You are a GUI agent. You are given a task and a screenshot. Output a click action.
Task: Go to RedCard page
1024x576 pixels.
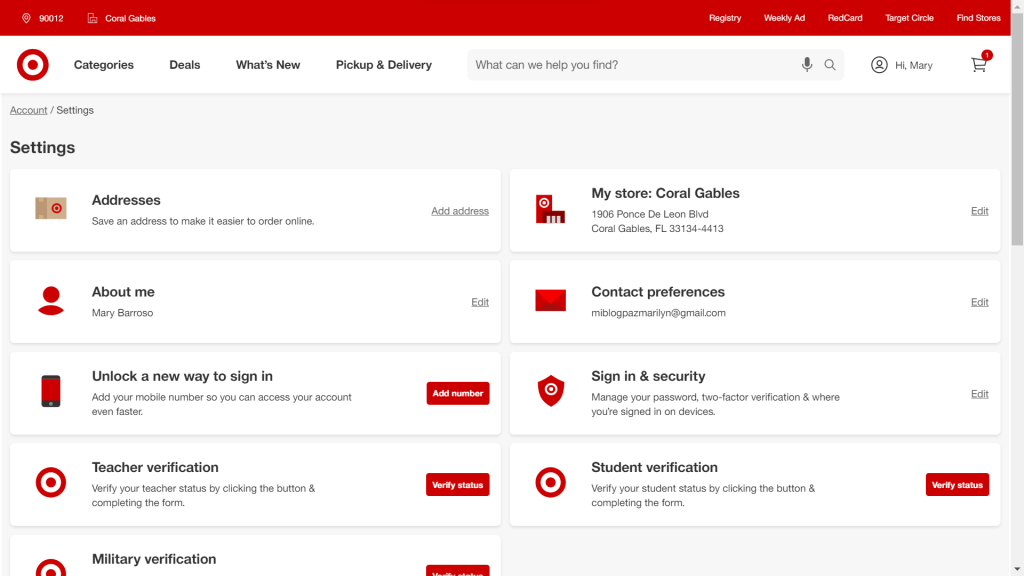tap(845, 18)
